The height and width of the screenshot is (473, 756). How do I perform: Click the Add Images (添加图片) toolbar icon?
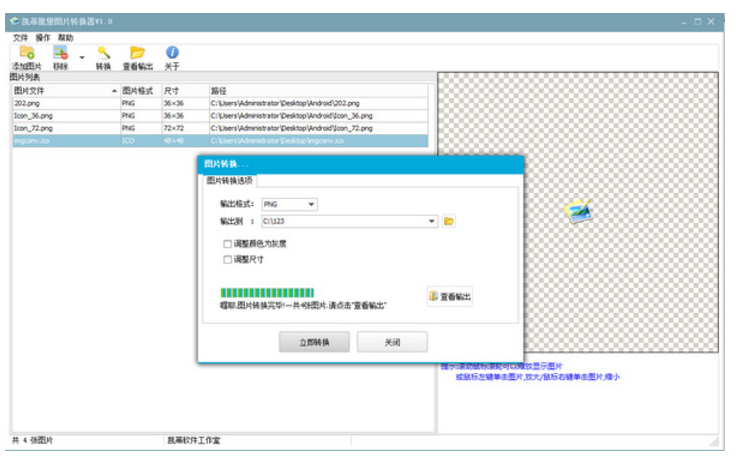[27, 53]
